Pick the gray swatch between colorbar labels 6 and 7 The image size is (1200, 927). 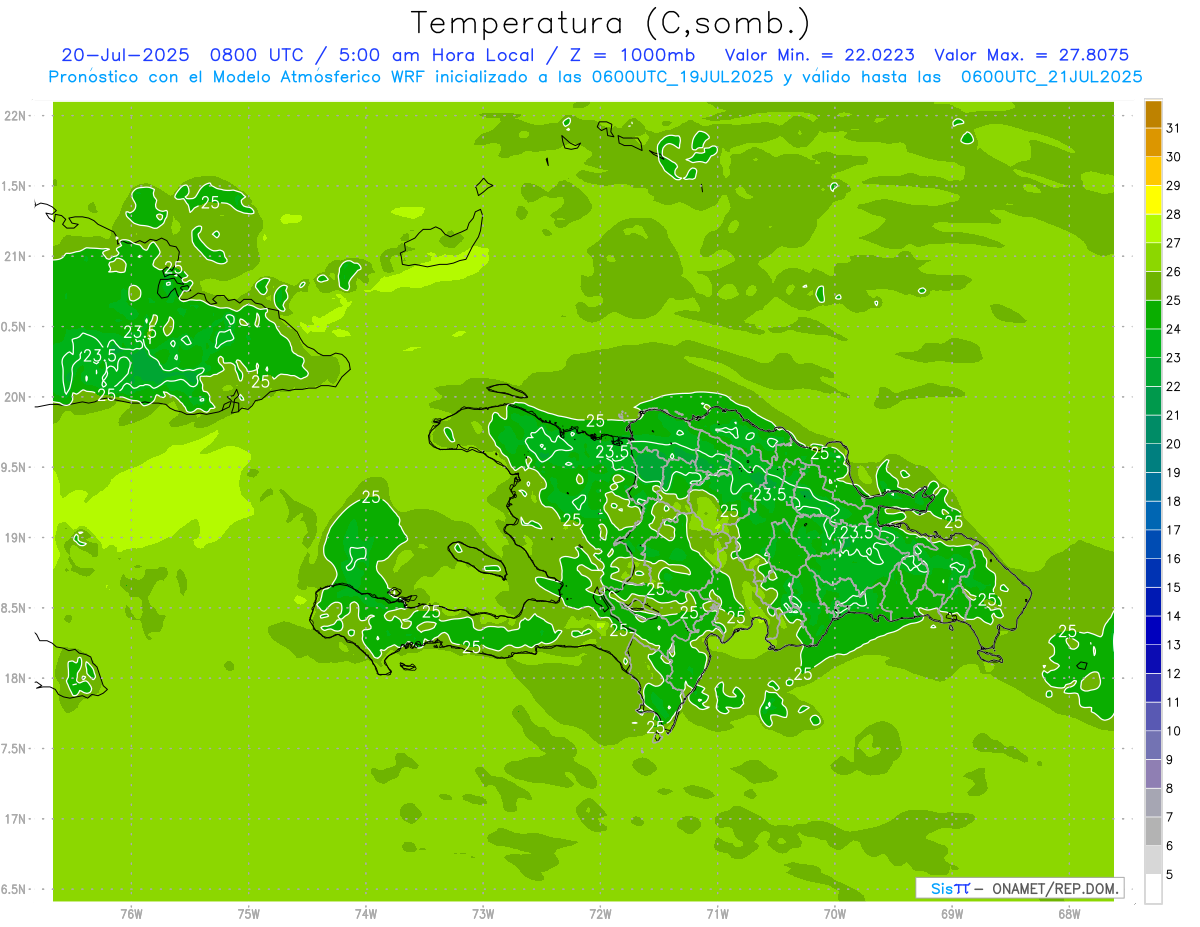(x=1153, y=832)
